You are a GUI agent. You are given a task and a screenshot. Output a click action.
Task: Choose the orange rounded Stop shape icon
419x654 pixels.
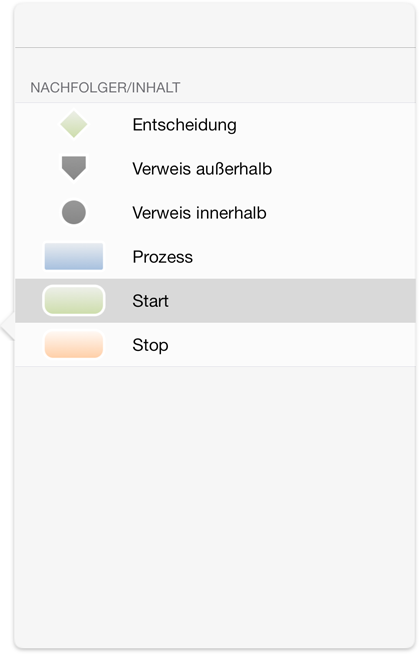[74, 345]
